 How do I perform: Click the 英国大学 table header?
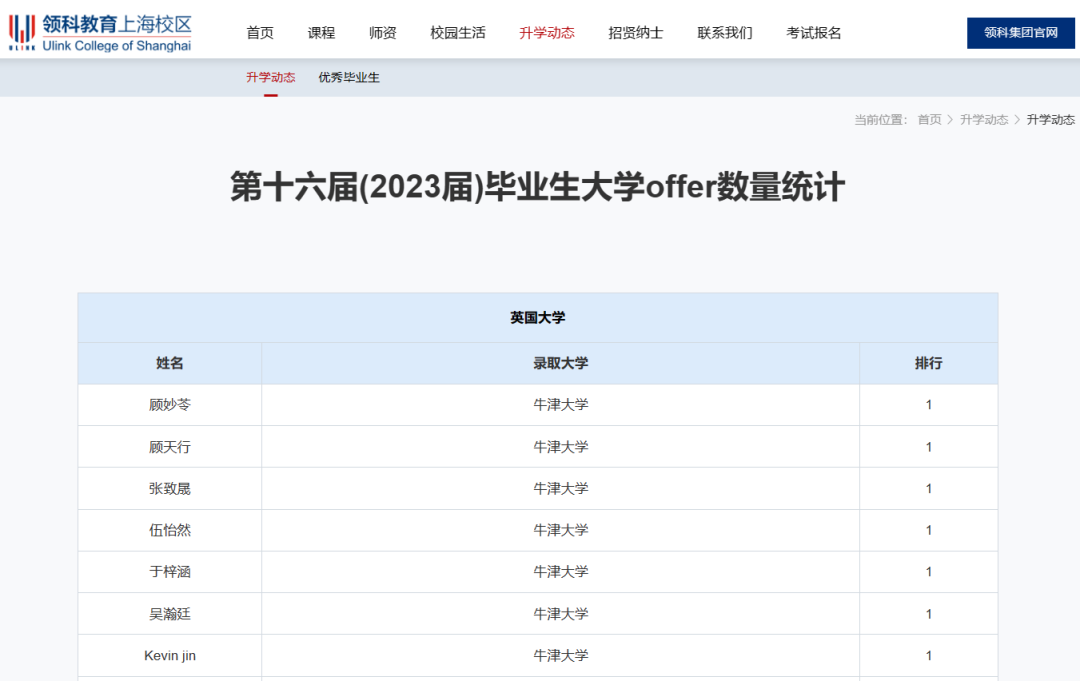click(x=537, y=317)
